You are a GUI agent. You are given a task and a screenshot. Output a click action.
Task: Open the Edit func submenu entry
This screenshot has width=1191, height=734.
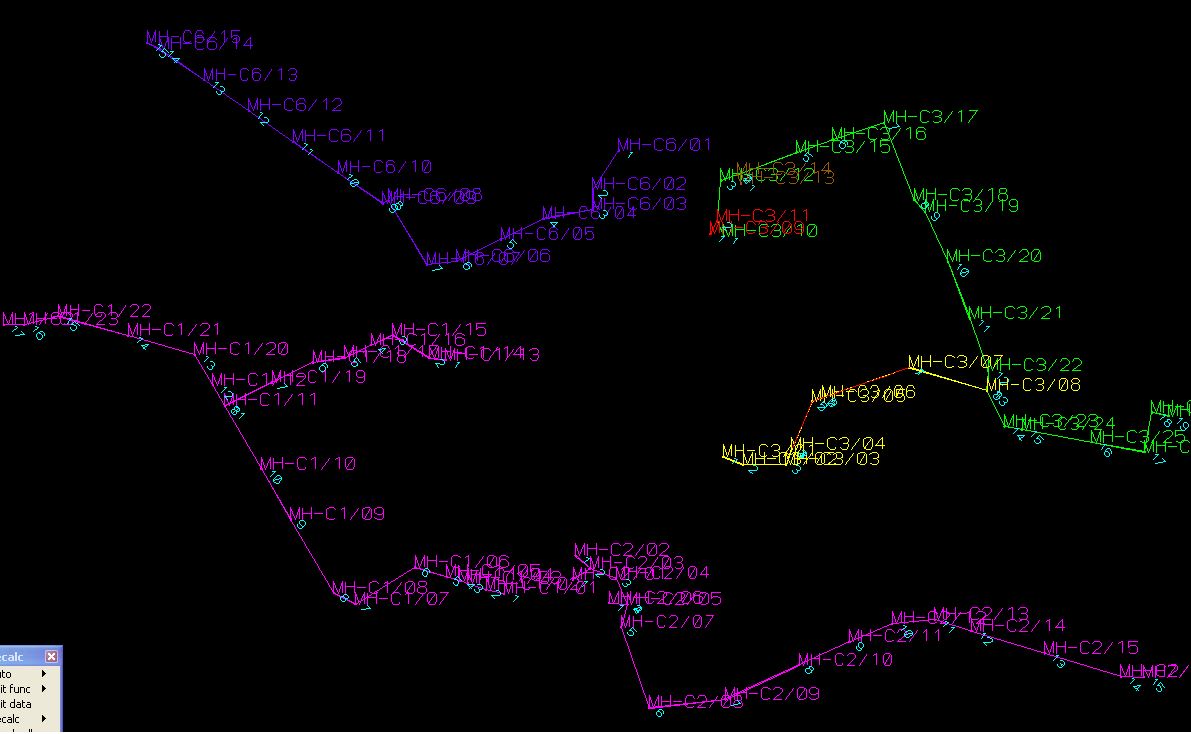pyautogui.click(x=25, y=688)
